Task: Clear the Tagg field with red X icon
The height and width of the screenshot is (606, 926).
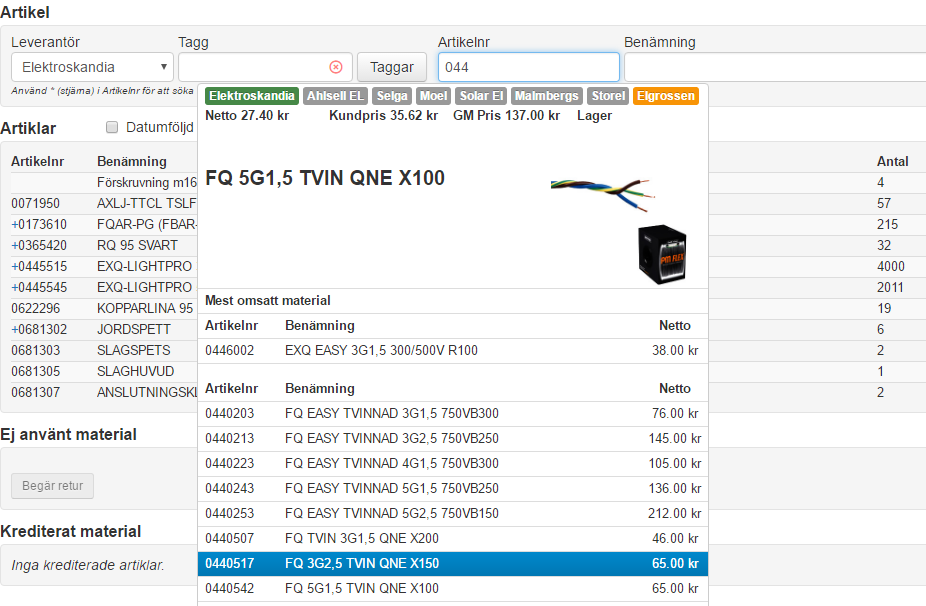Action: click(335, 67)
